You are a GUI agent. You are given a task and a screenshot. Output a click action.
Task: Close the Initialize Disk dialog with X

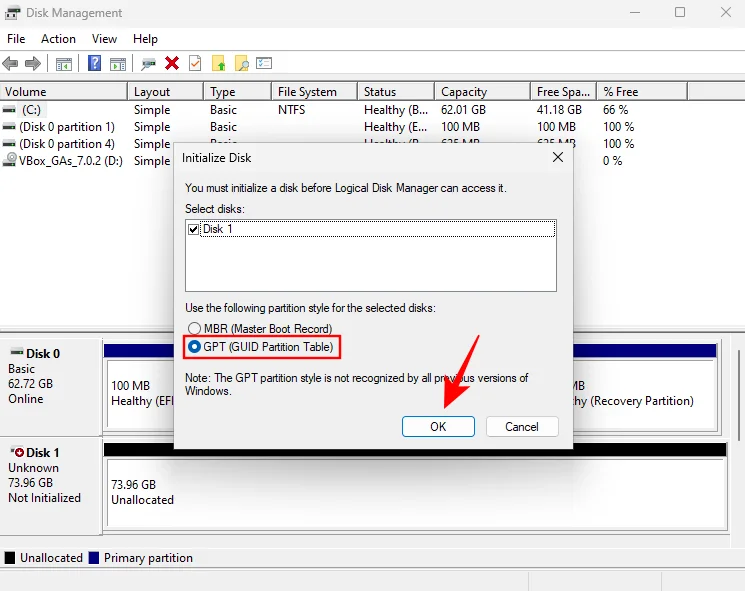coord(558,157)
